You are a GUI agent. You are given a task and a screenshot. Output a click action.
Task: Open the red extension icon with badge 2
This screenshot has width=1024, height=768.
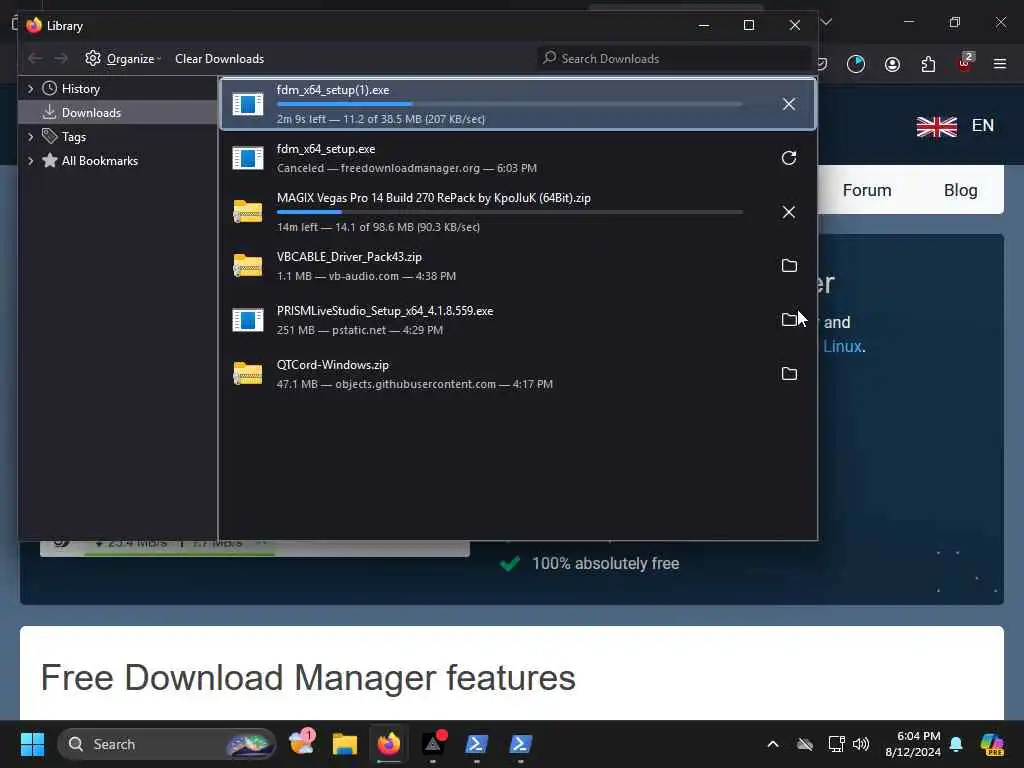[965, 62]
